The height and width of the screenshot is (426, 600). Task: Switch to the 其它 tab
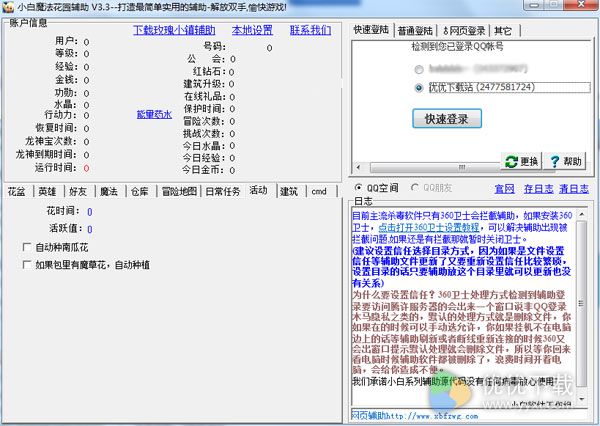(503, 31)
